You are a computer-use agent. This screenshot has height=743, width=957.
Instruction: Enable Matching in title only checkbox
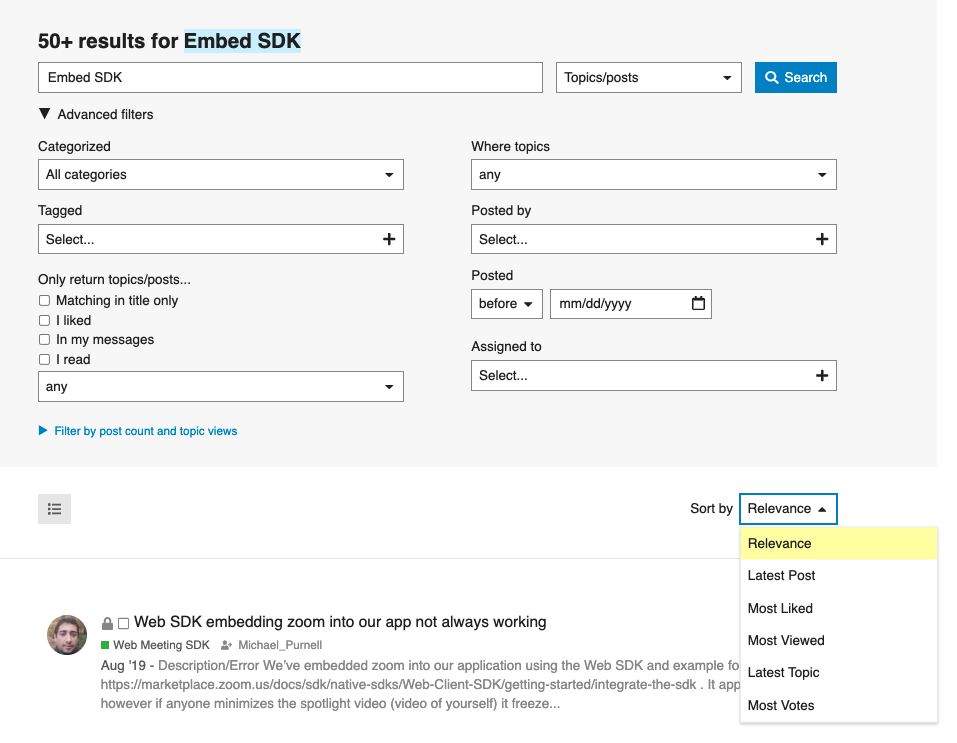pos(44,300)
